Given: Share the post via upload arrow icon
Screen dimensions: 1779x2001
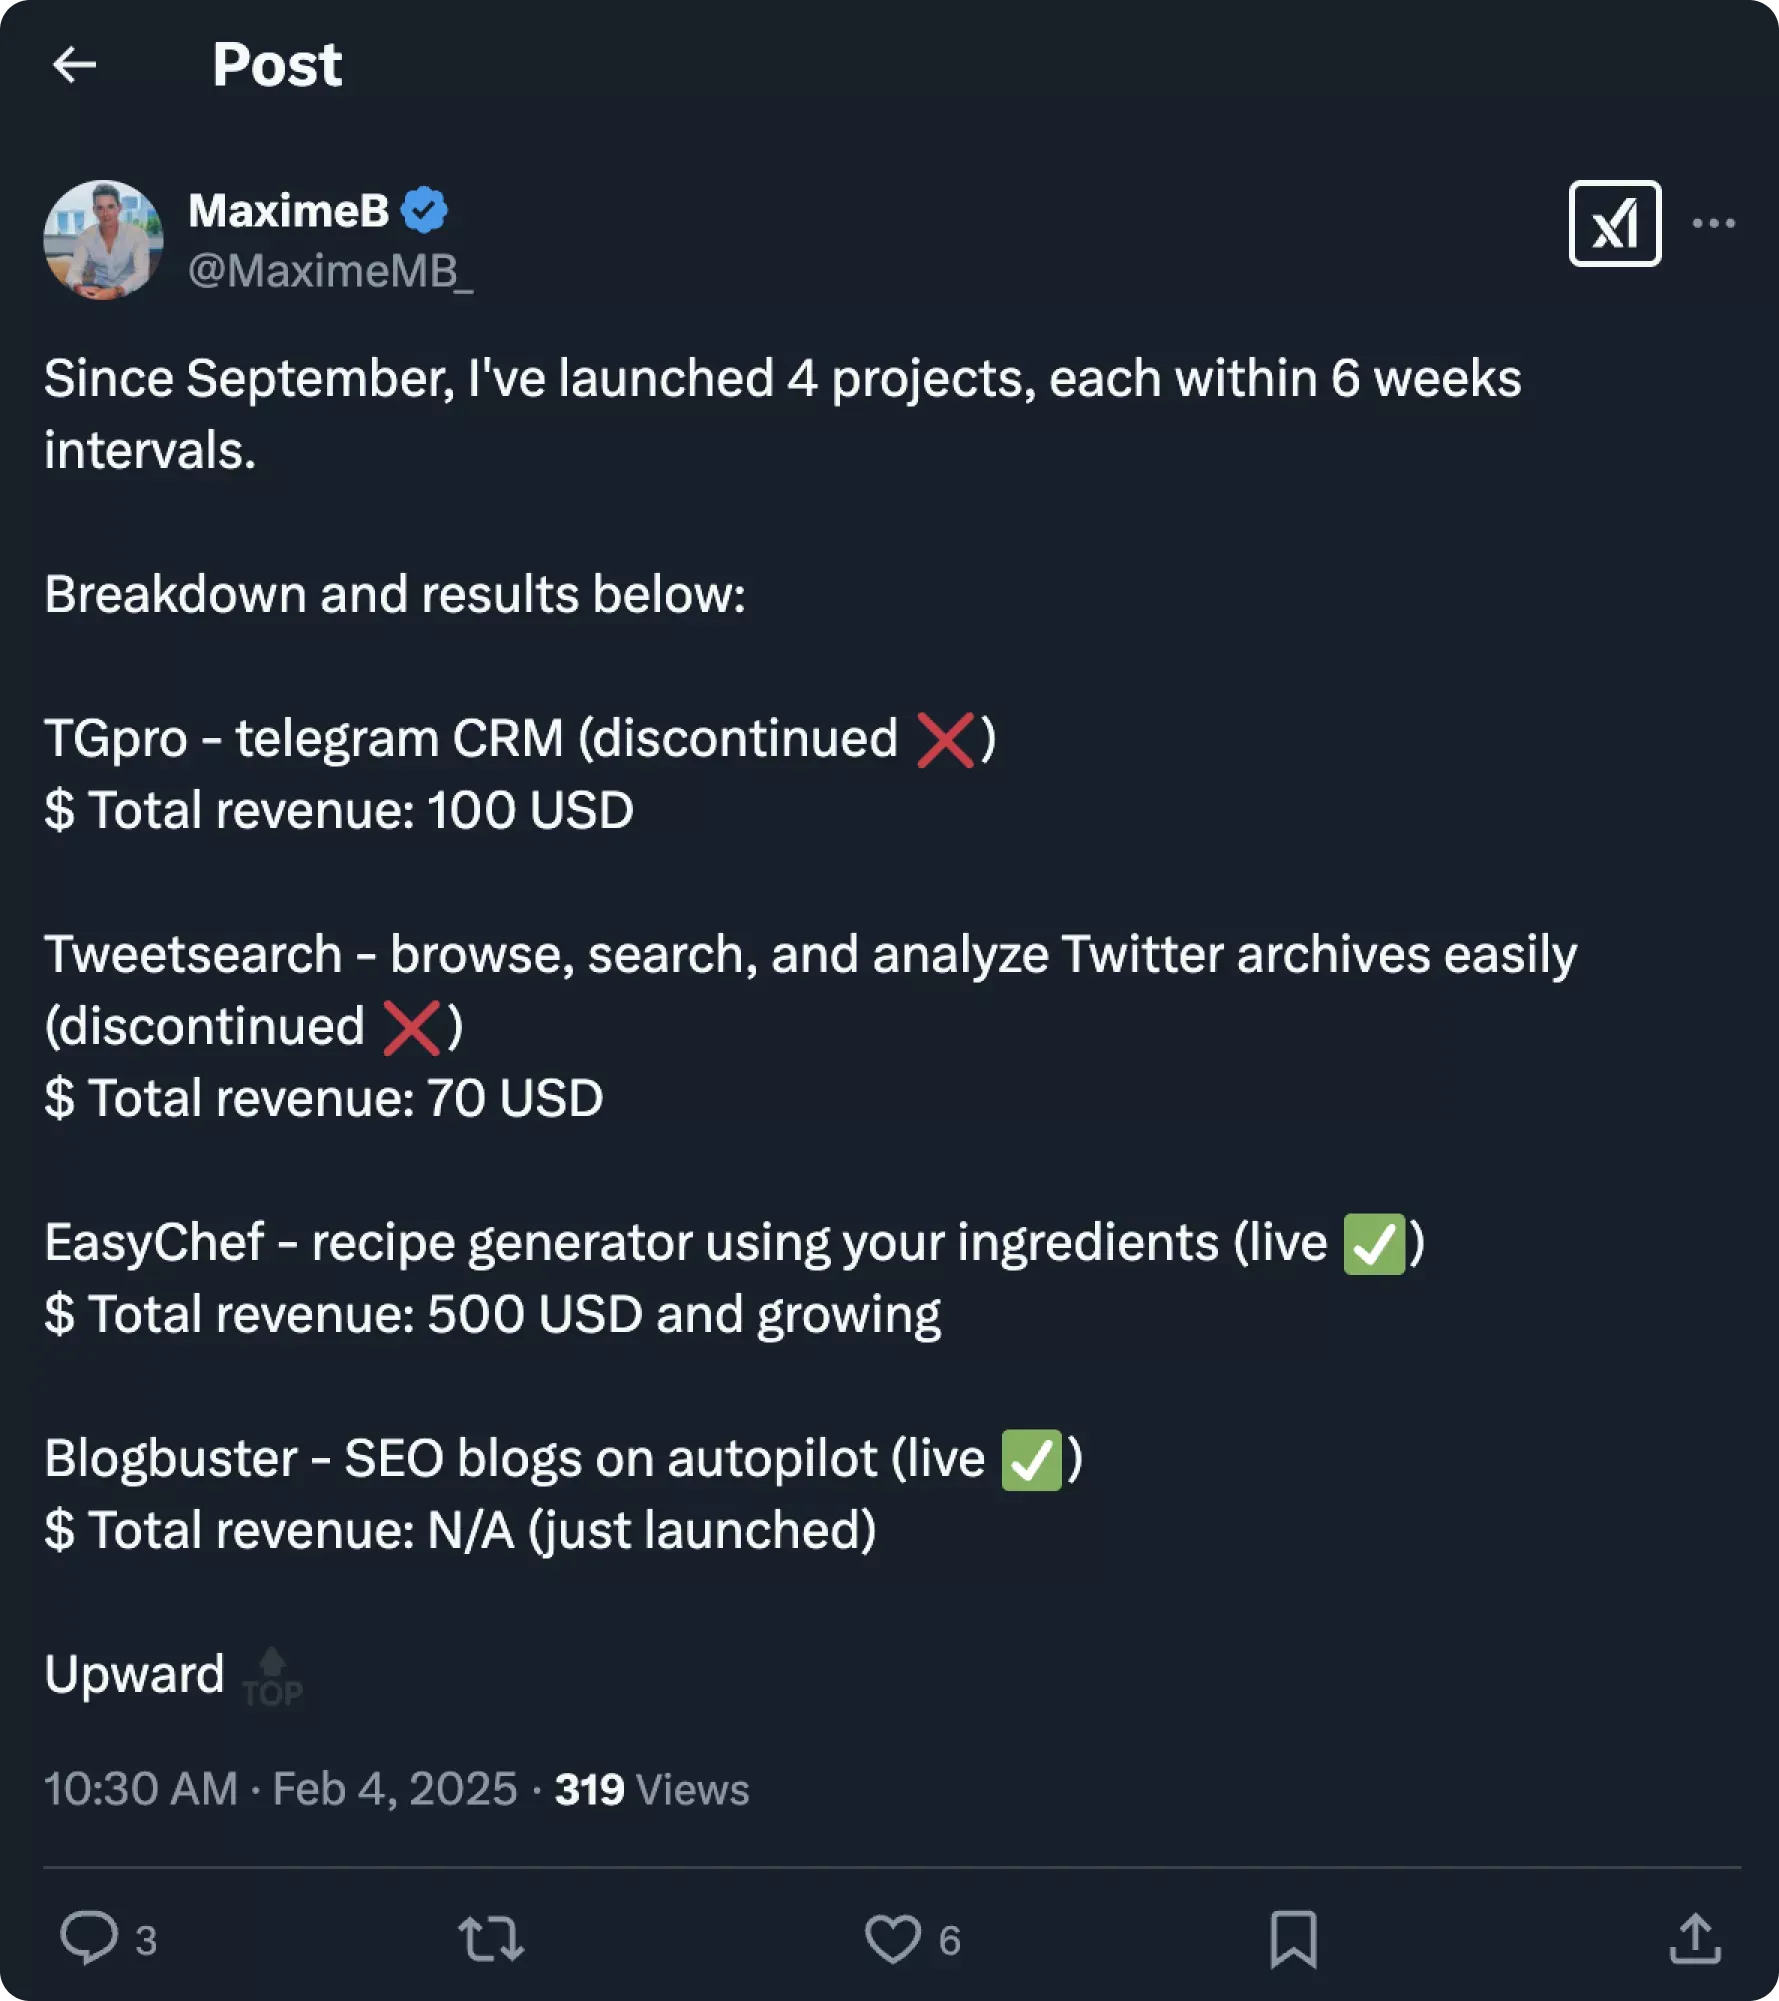Looking at the screenshot, I should point(1695,1938).
